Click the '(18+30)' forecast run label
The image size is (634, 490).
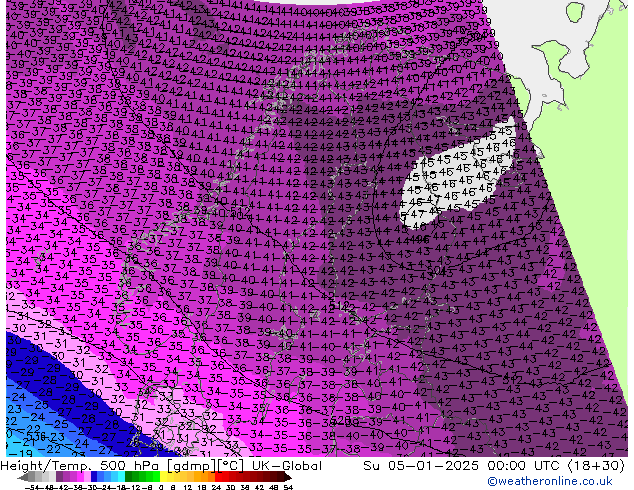(596, 466)
